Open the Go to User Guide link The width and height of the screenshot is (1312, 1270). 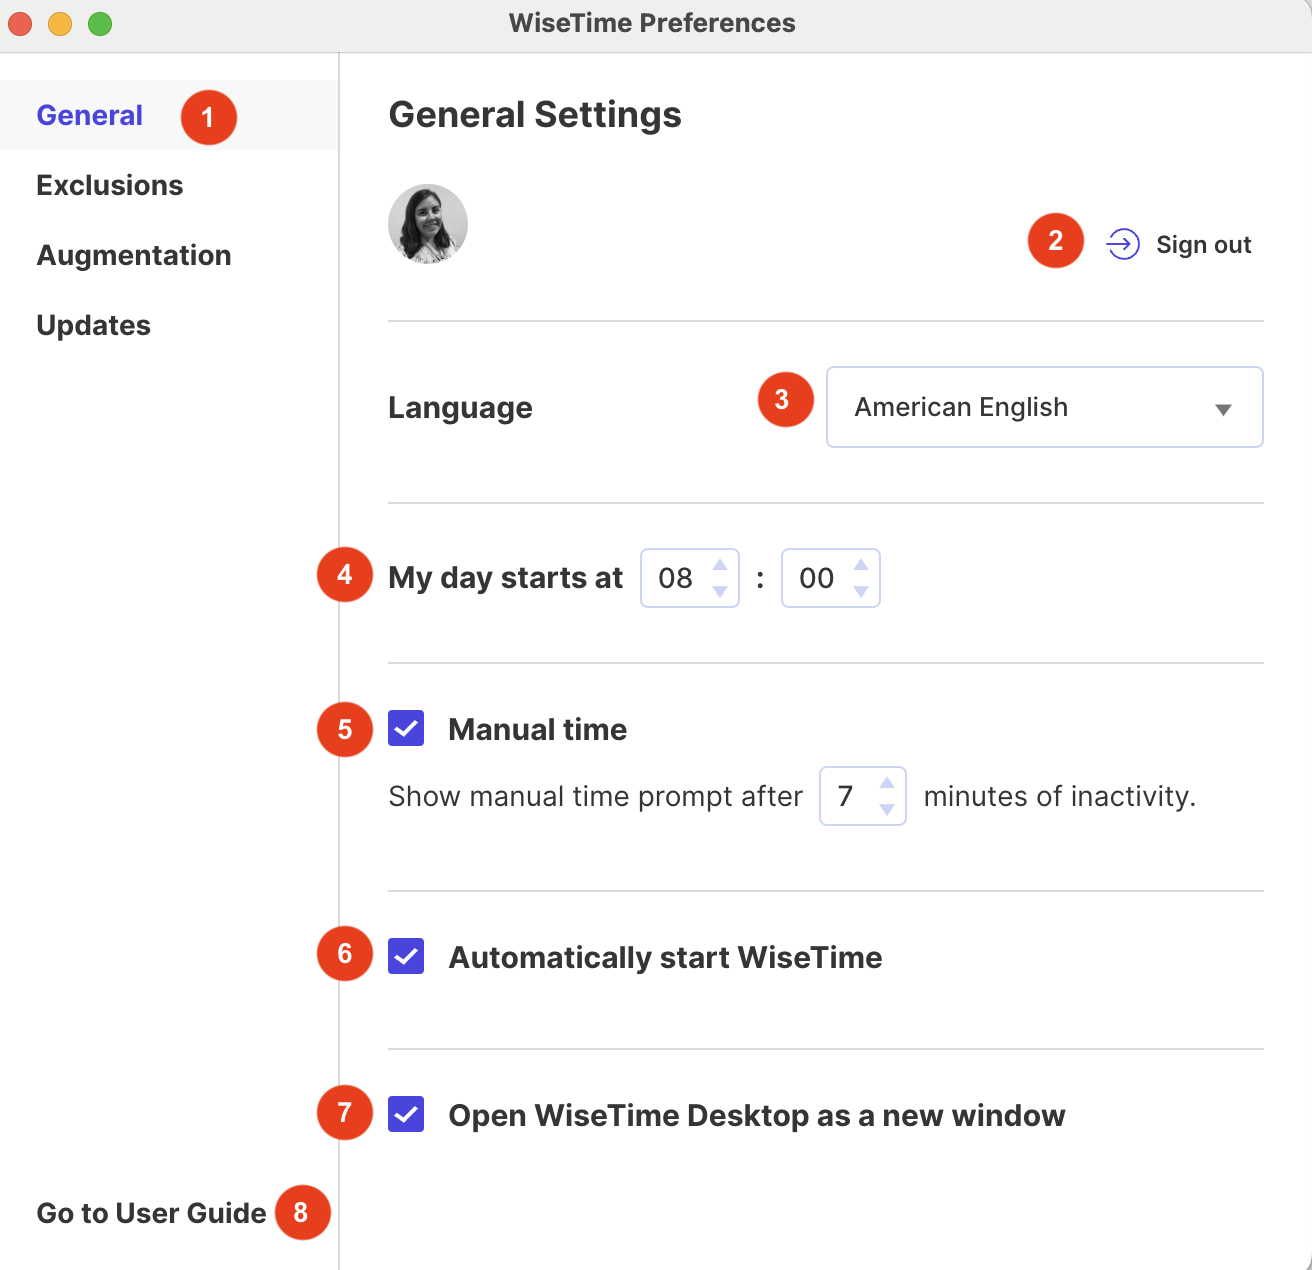point(151,1213)
